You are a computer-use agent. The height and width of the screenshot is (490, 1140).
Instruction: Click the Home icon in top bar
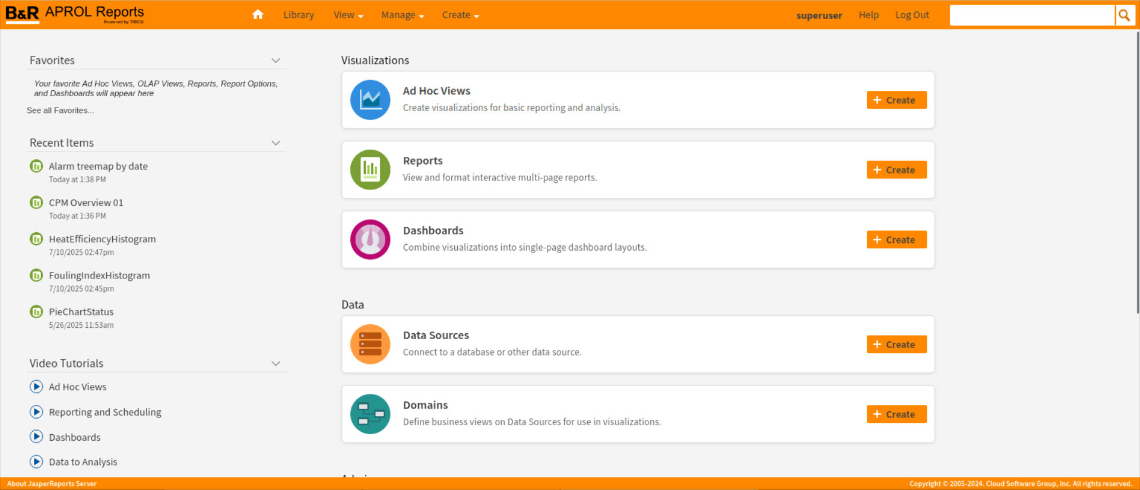pos(258,15)
